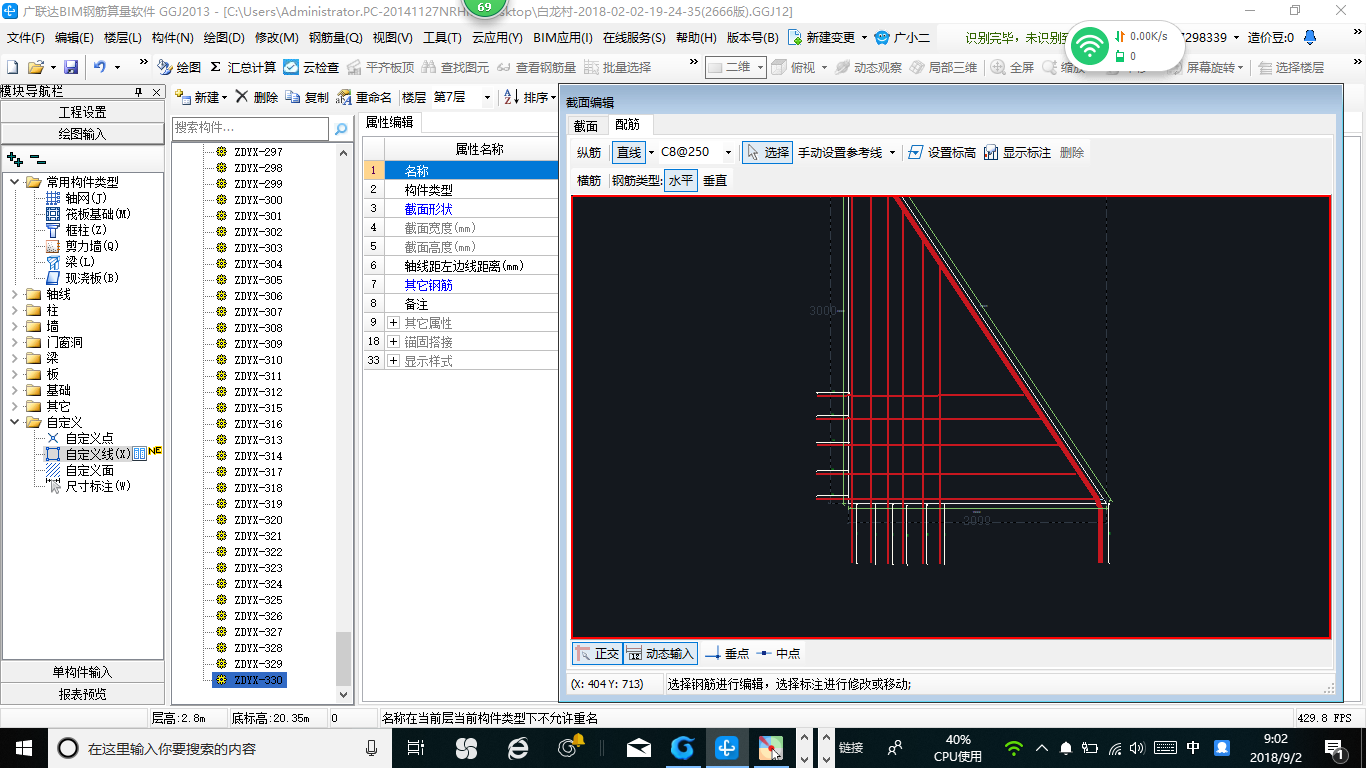Select 自定义线(X) tree item

98,454
